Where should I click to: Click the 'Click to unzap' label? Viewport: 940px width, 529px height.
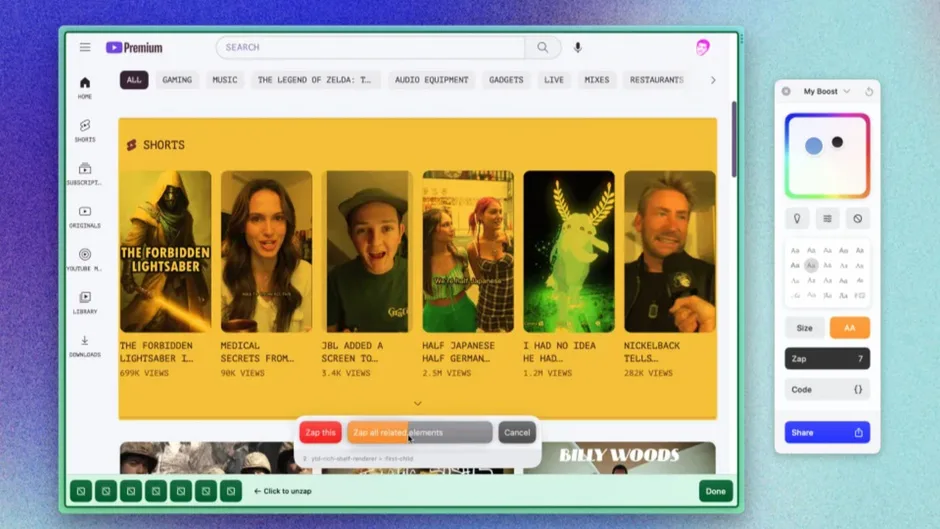[283, 491]
